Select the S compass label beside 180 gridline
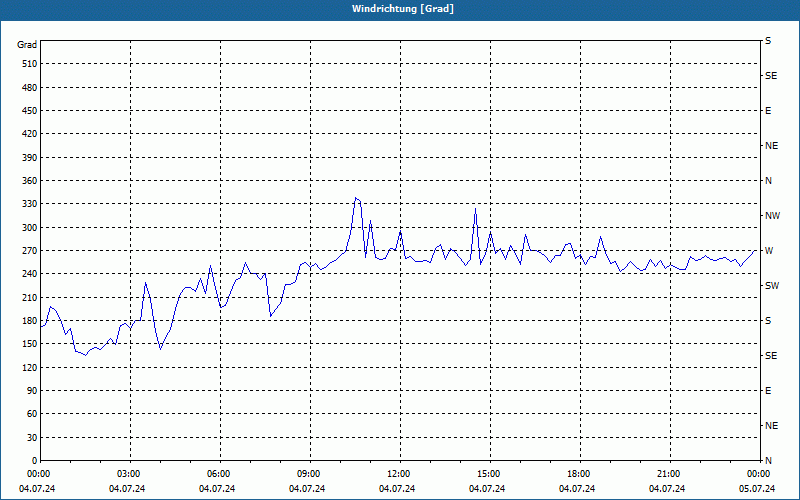The image size is (800, 500). coord(768,321)
